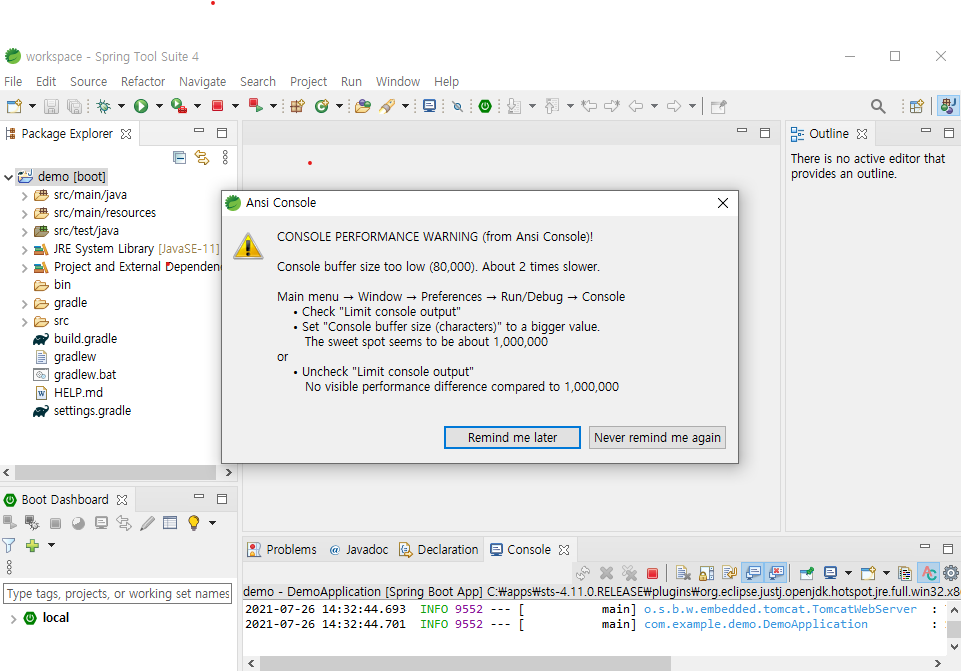Close the Console tab
Image resolution: width=961 pixels, height=671 pixels.
pyautogui.click(x=564, y=550)
